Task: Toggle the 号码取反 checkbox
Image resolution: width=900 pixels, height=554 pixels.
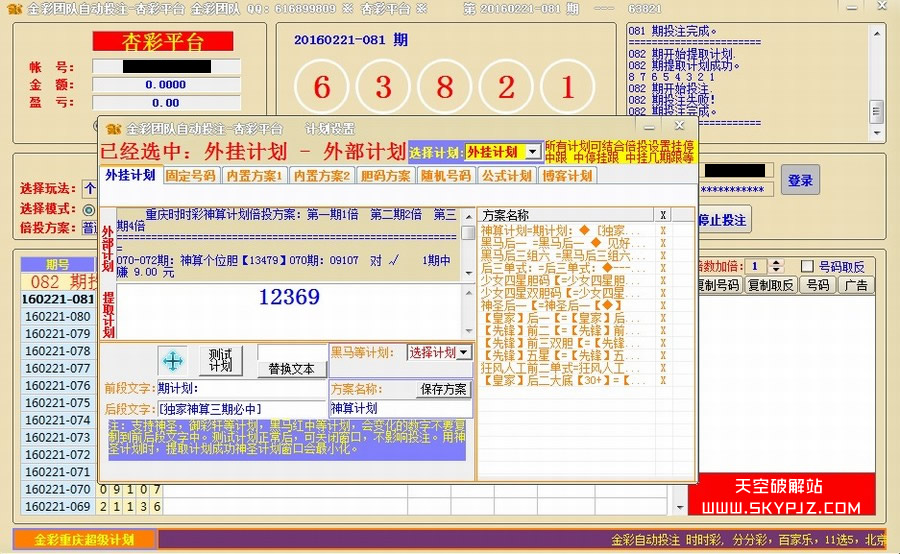Action: [807, 266]
